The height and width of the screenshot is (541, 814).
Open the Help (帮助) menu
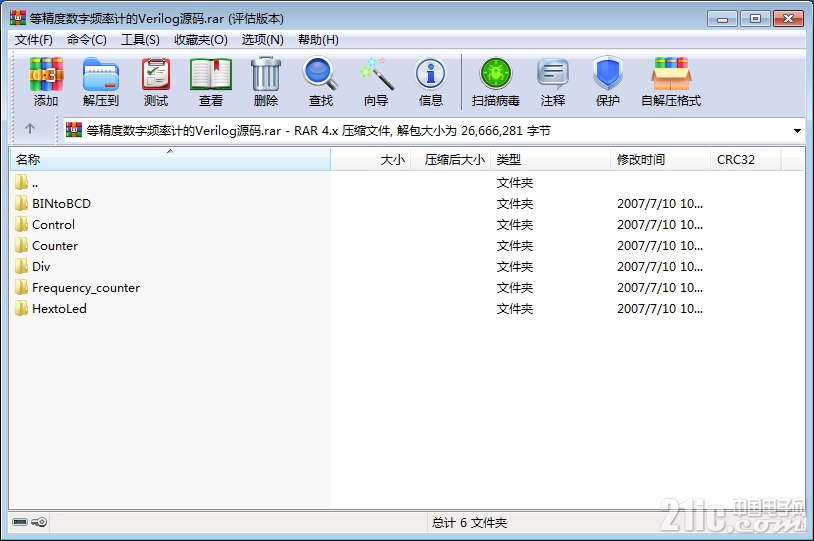(318, 40)
